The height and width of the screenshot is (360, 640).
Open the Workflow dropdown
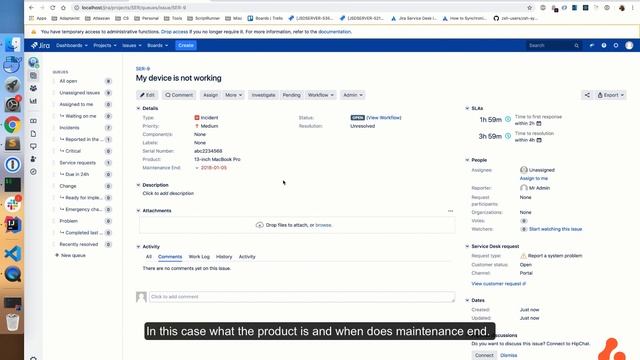click(x=321, y=95)
